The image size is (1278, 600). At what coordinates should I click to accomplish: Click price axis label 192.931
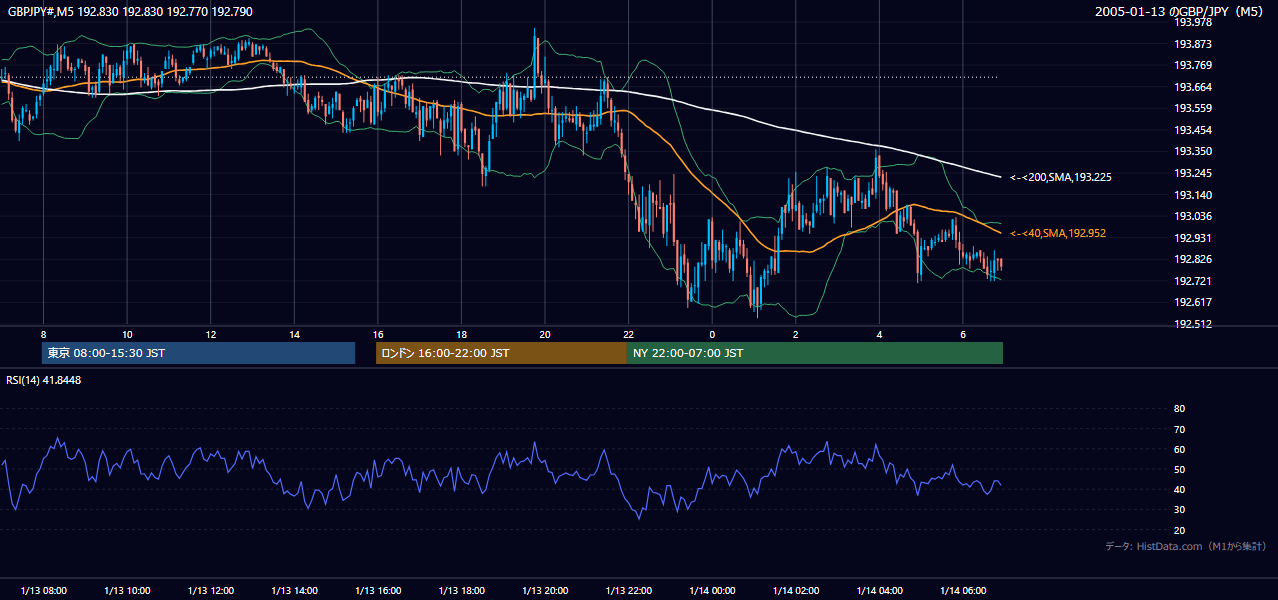pyautogui.click(x=1192, y=238)
